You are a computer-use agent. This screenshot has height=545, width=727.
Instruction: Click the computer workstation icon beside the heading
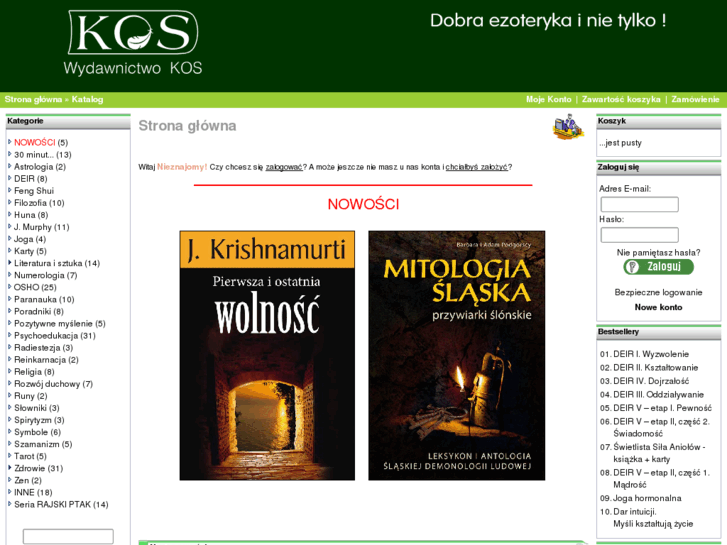tap(568, 127)
